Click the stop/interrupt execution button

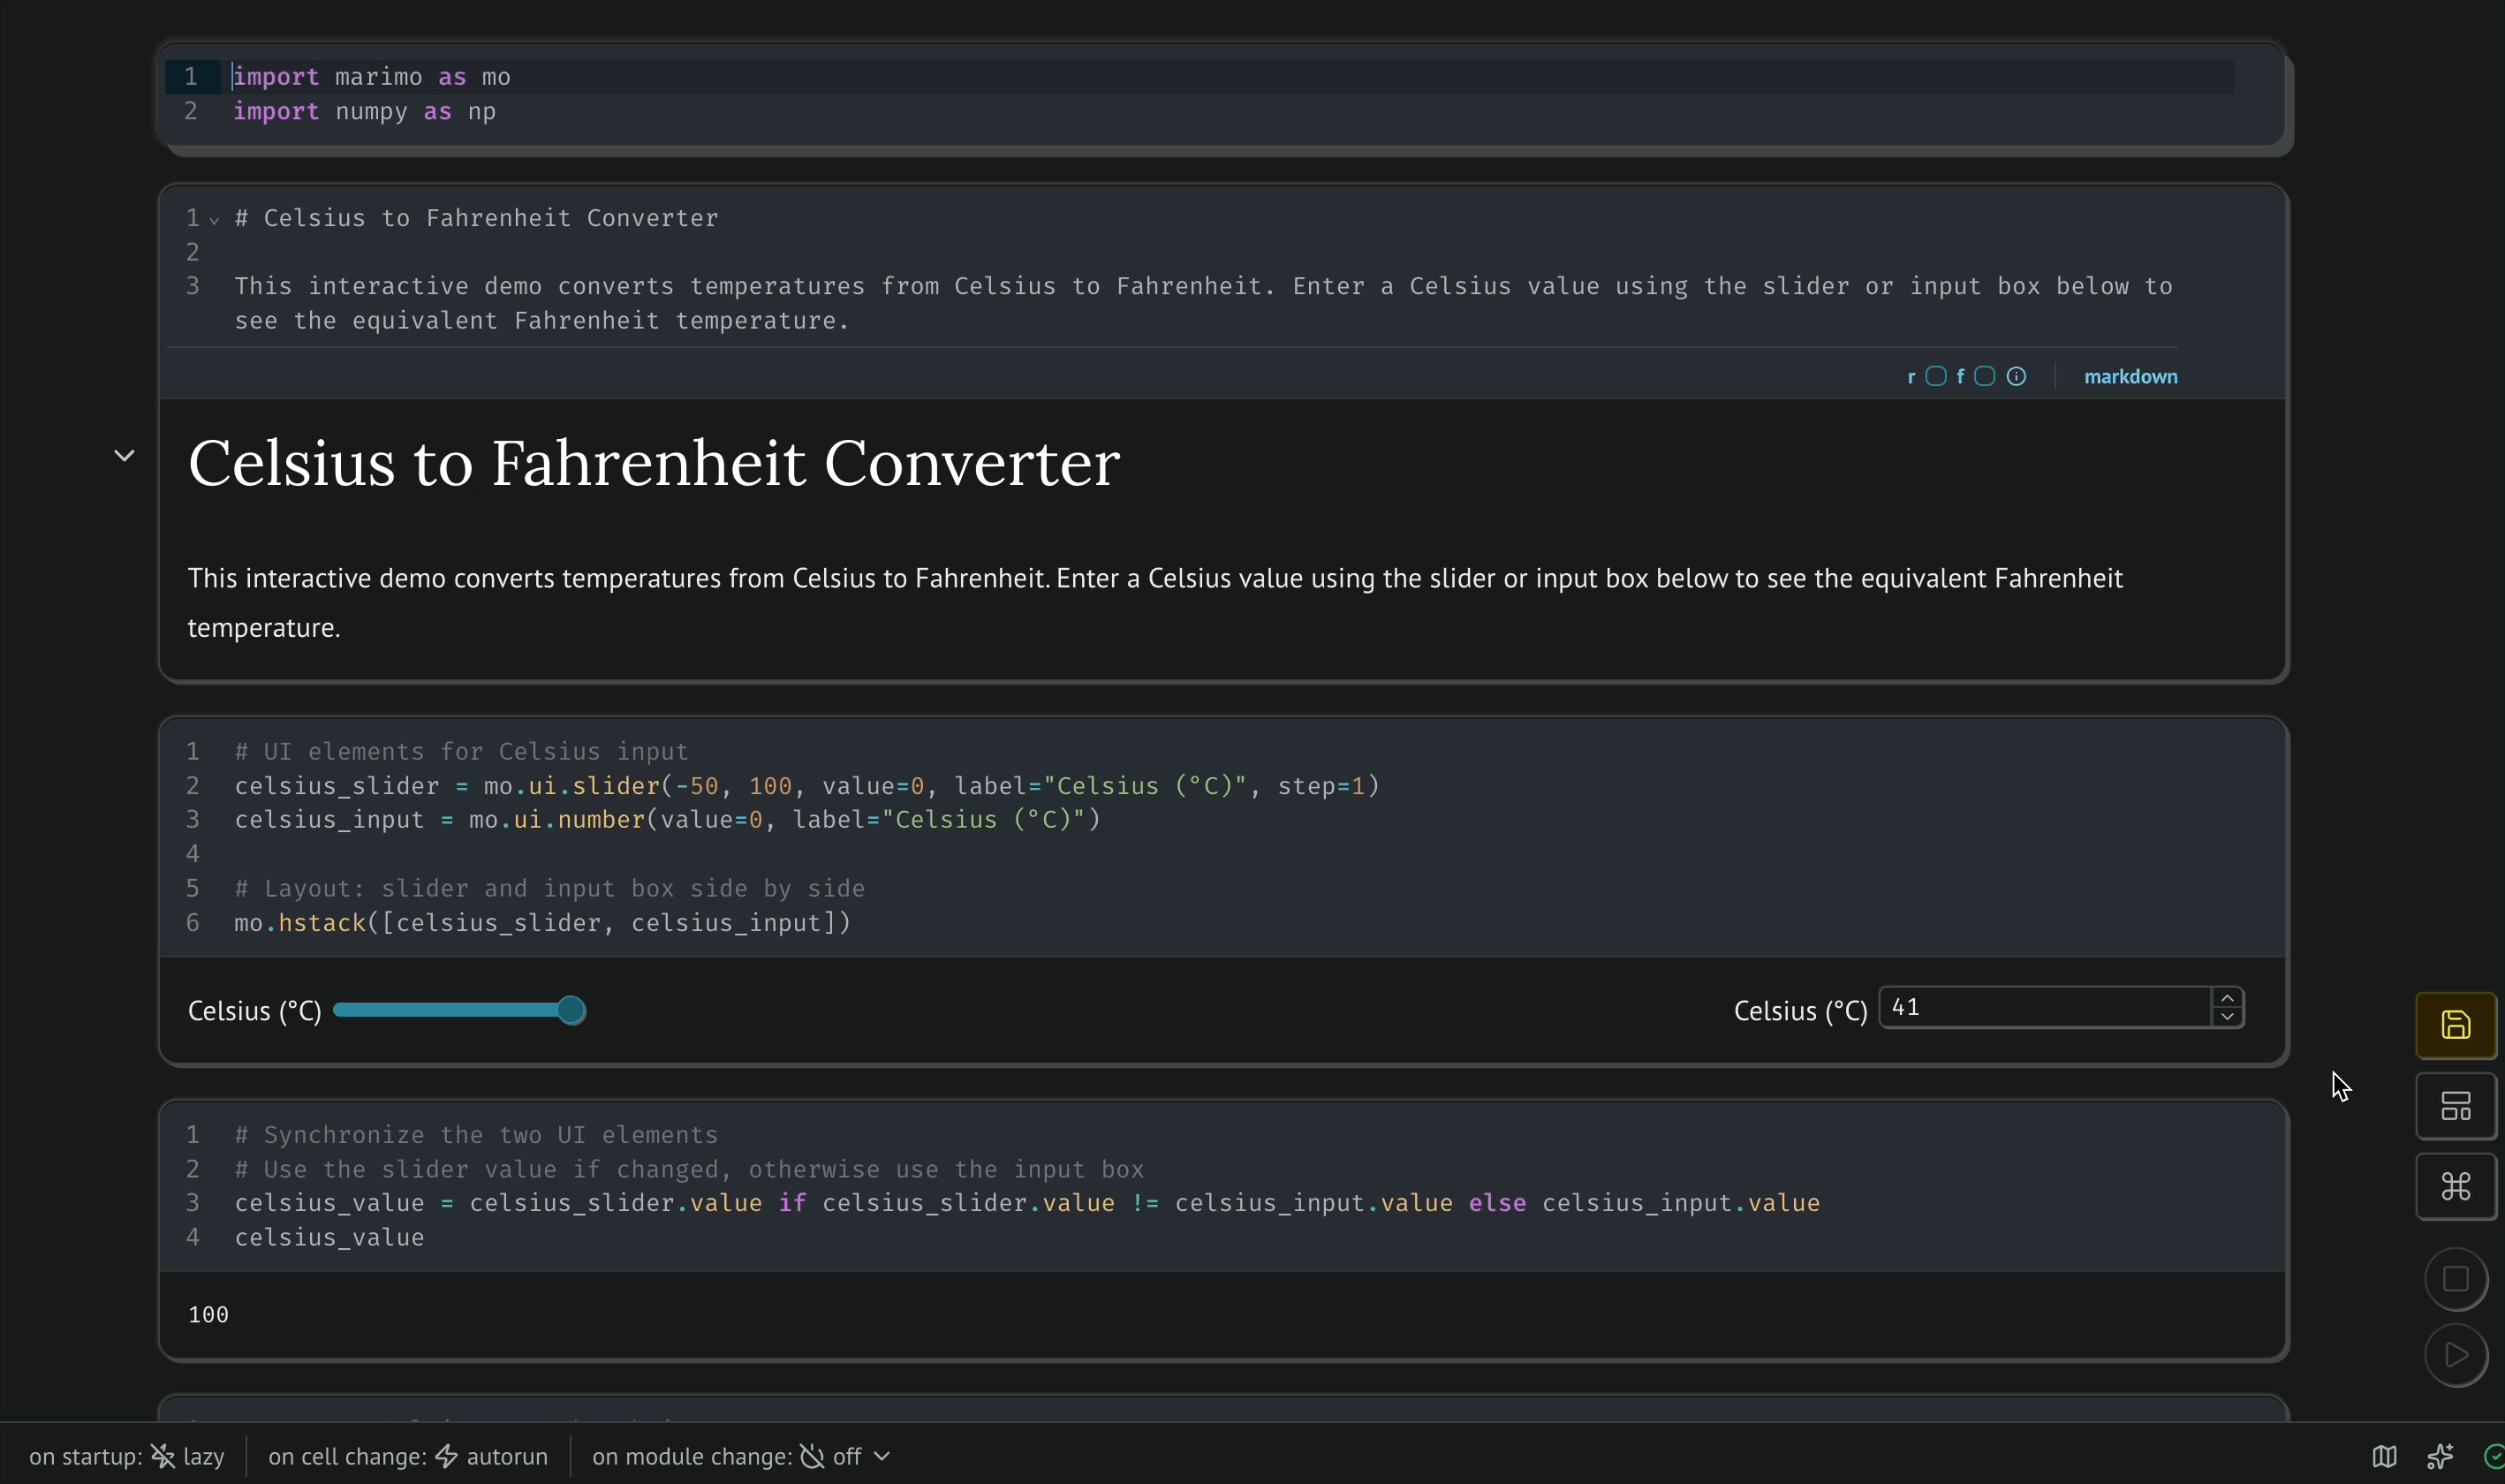pyautogui.click(x=2455, y=1279)
